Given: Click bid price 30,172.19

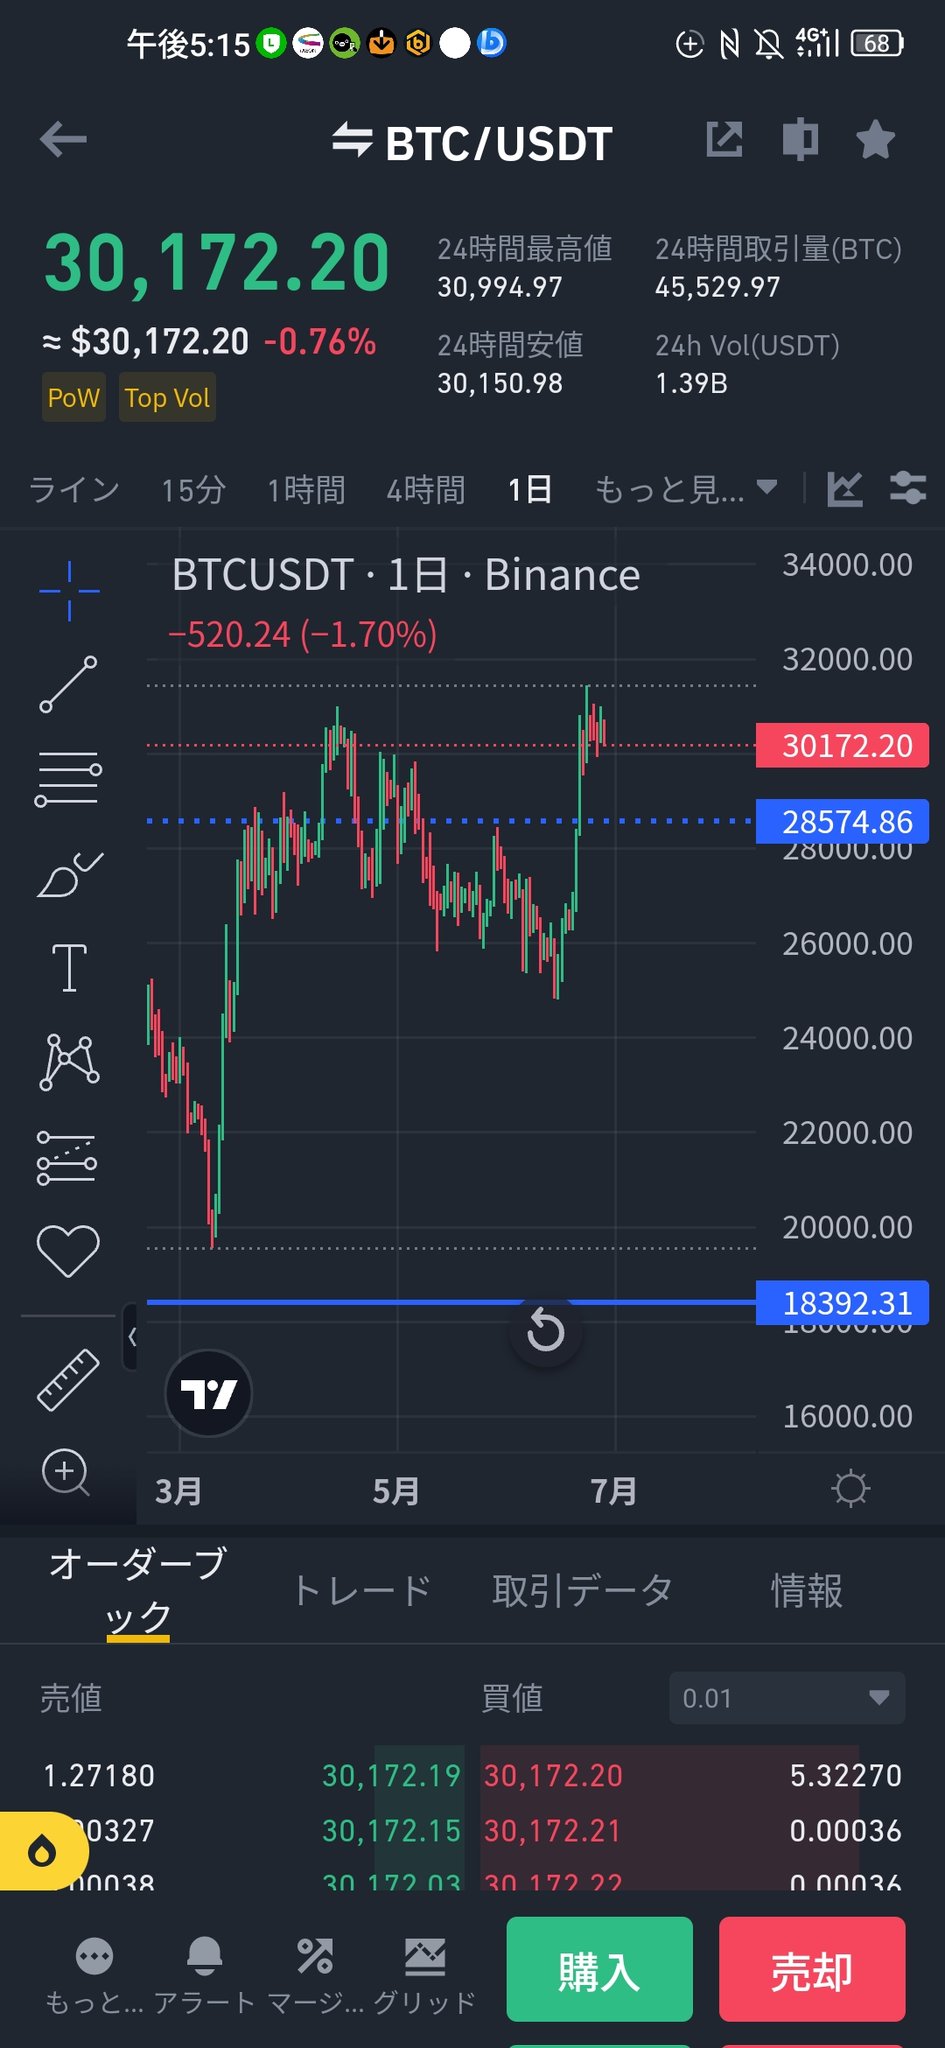Looking at the screenshot, I should click(391, 1775).
